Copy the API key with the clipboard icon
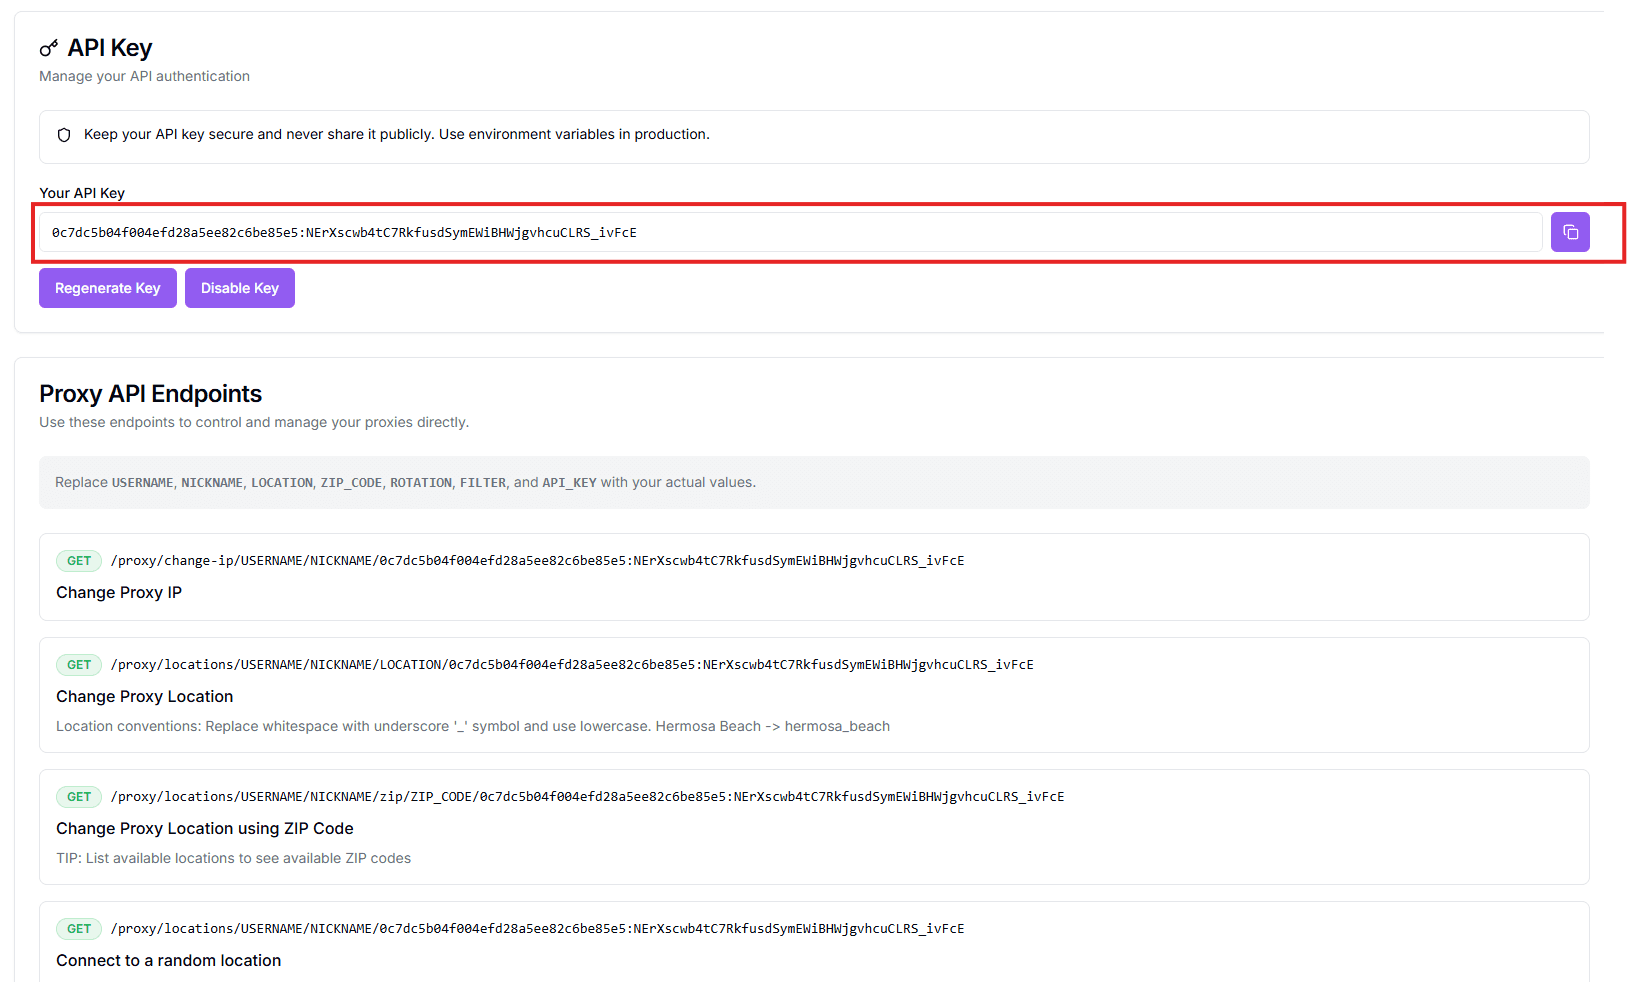The width and height of the screenshot is (1627, 982). click(x=1570, y=232)
